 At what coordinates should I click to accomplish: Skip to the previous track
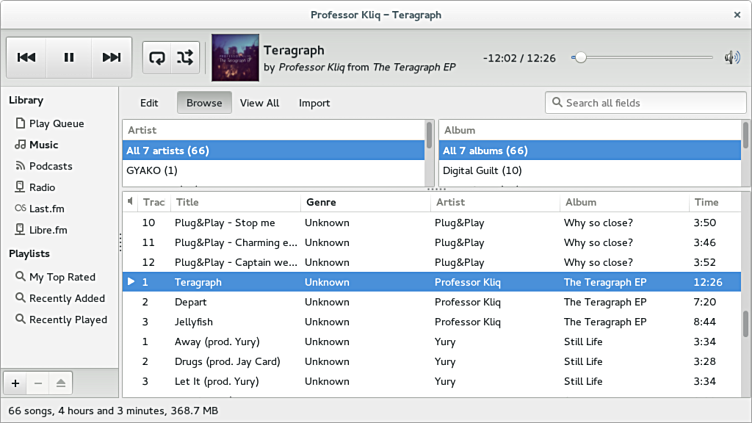[x=27, y=57]
